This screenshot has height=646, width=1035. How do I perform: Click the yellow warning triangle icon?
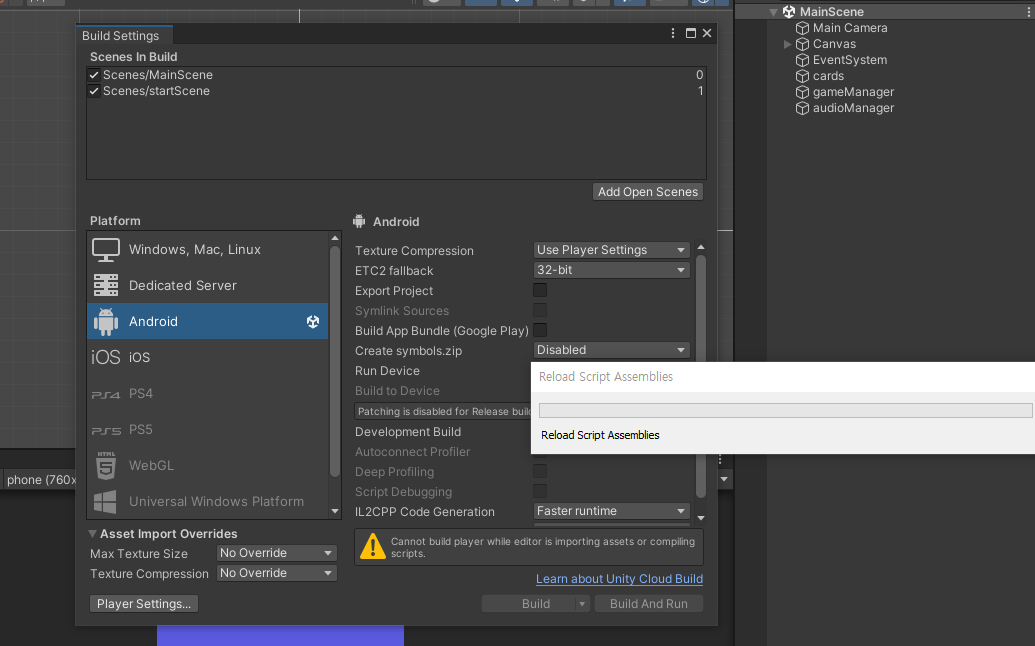(373, 546)
